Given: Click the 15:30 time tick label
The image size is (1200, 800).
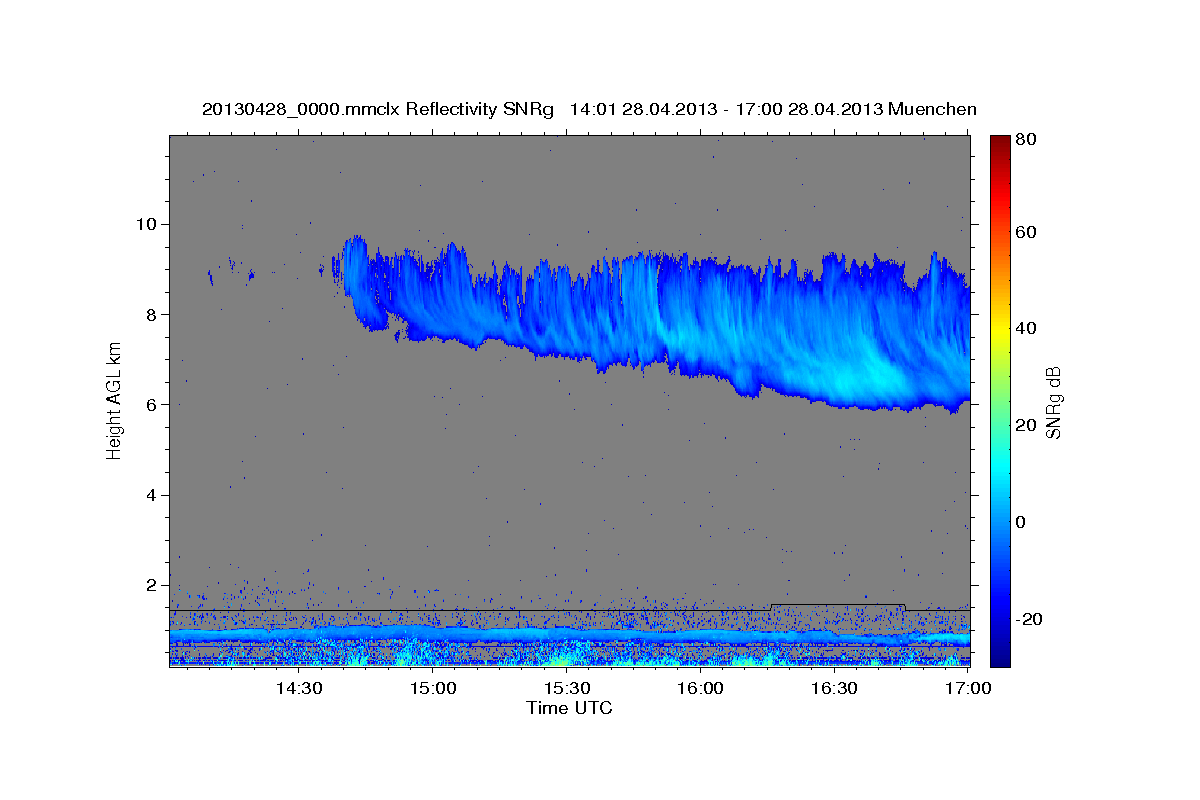Looking at the screenshot, I should [566, 689].
